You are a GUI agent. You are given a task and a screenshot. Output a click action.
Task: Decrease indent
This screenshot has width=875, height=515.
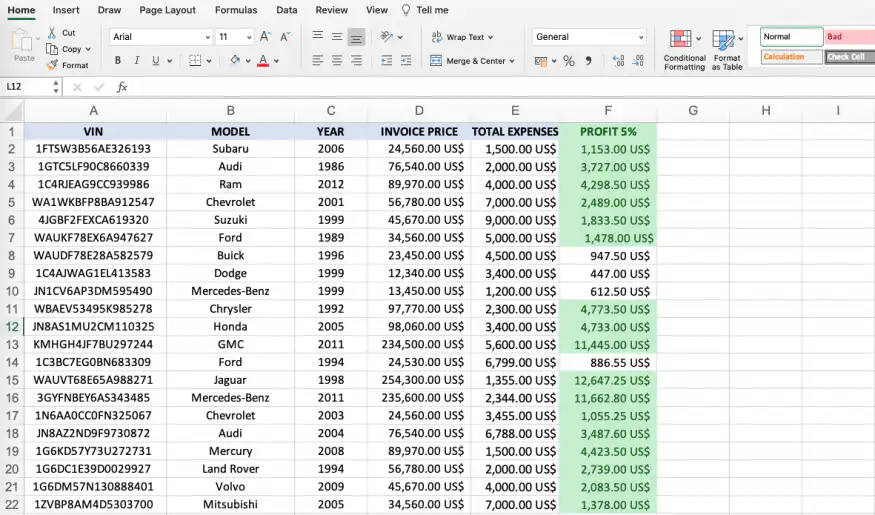click(x=386, y=60)
